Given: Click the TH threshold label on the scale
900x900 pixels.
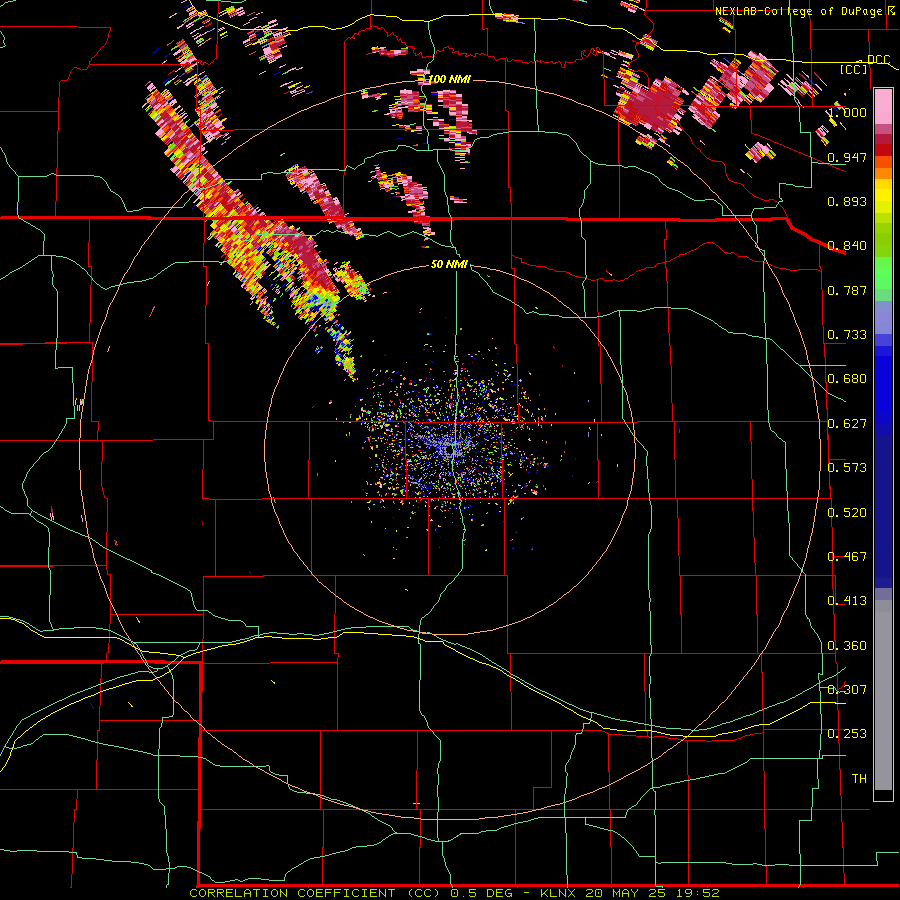Looking at the screenshot, I should pyautogui.click(x=859, y=779).
